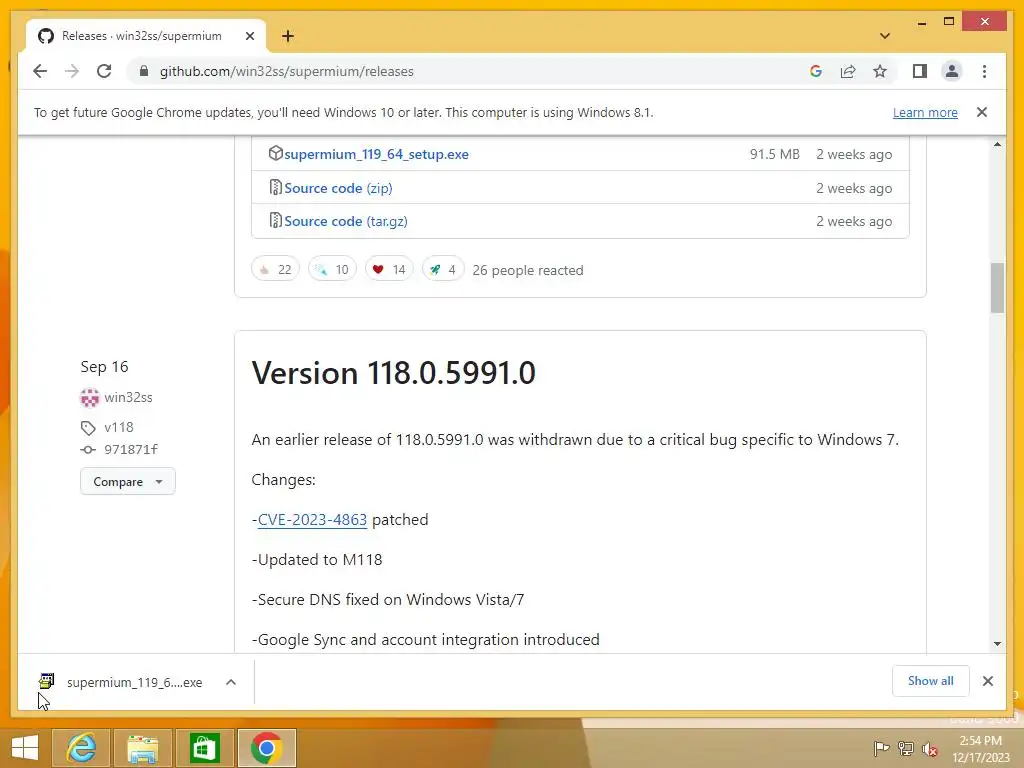Image resolution: width=1024 pixels, height=768 pixels.
Task: Click the thumbs up reaction with 22
Action: (275, 269)
